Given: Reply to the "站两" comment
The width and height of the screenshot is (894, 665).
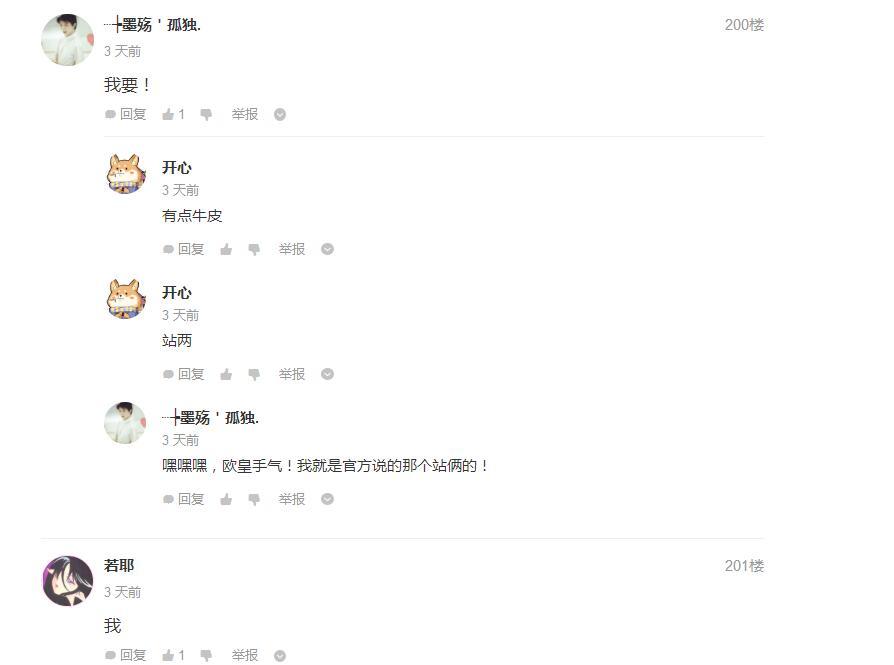Looking at the screenshot, I should (184, 374).
